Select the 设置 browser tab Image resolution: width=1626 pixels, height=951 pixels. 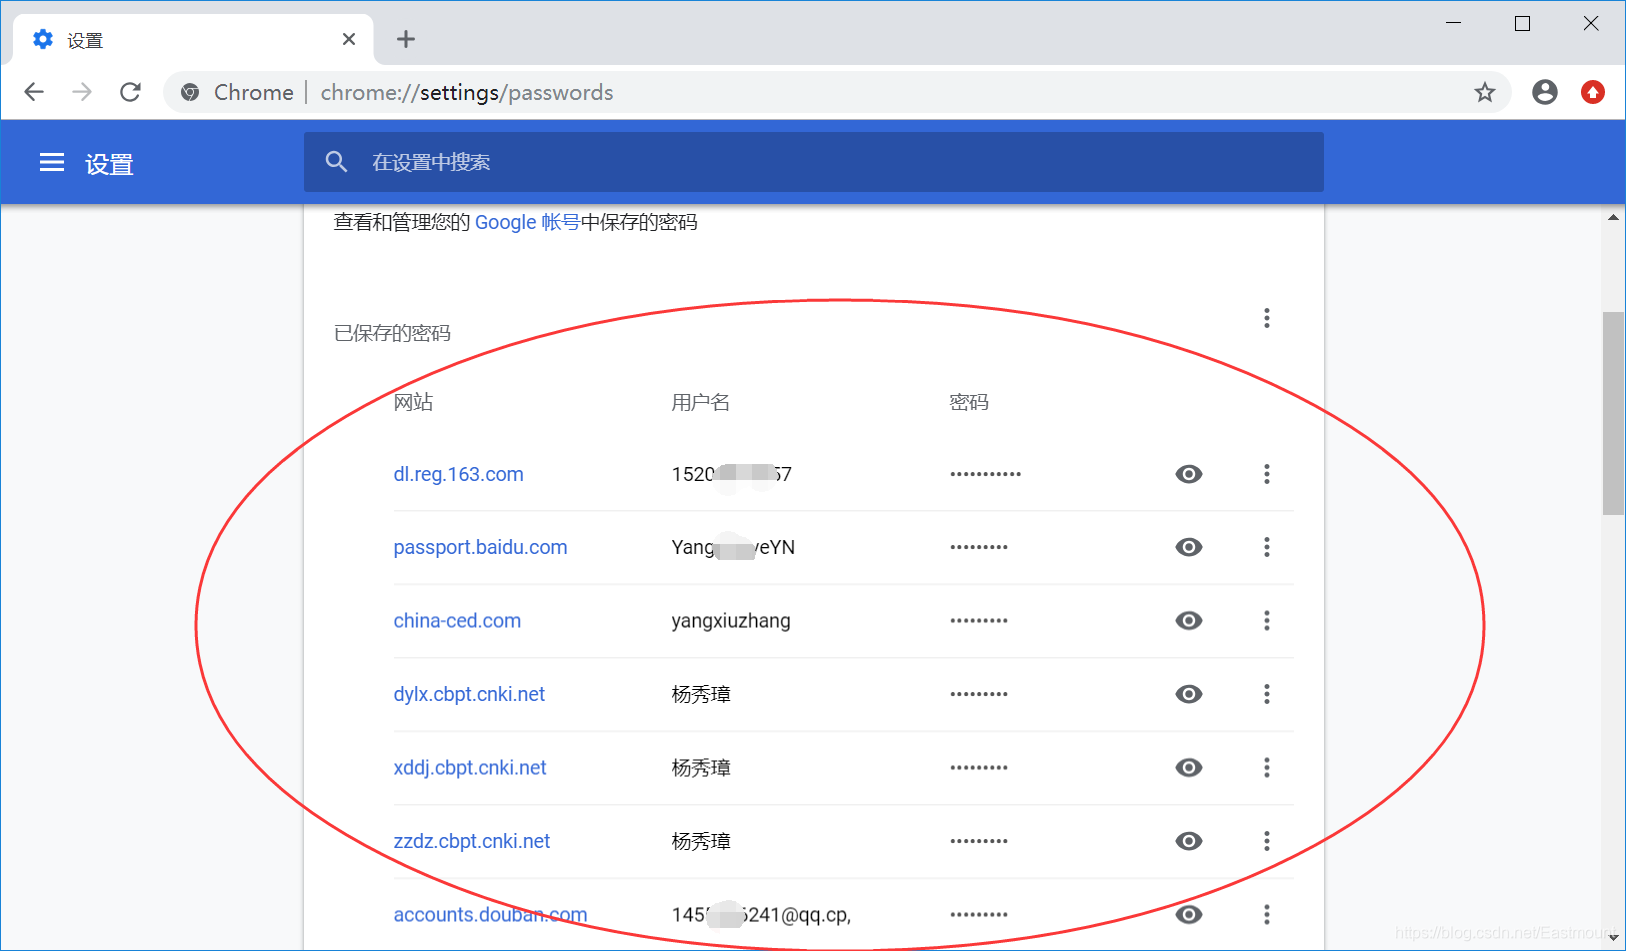point(193,39)
